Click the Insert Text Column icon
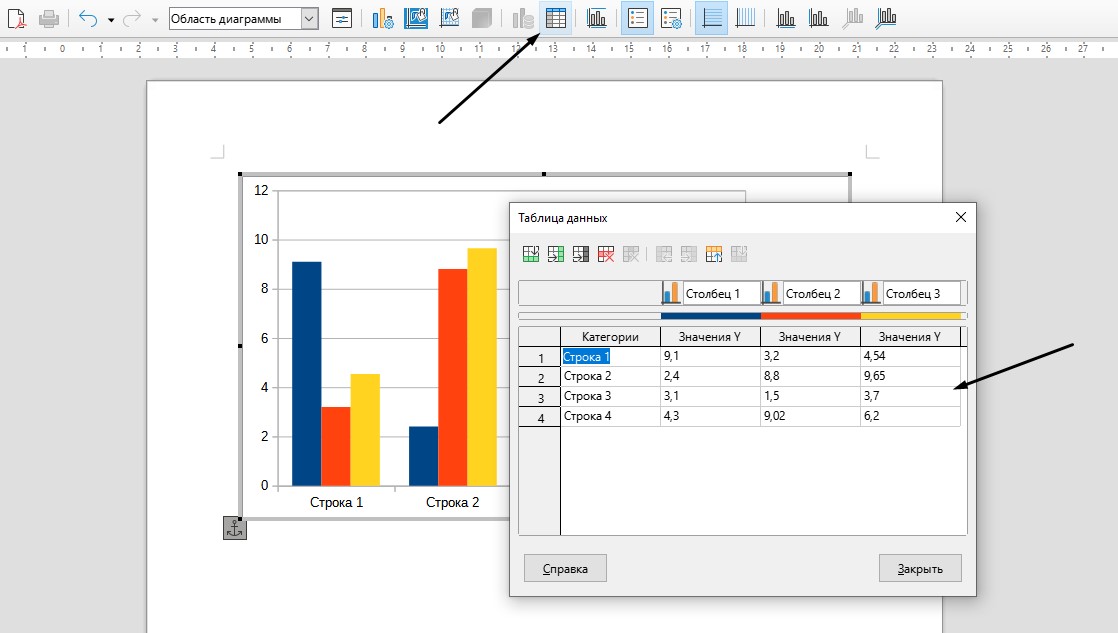 (581, 254)
